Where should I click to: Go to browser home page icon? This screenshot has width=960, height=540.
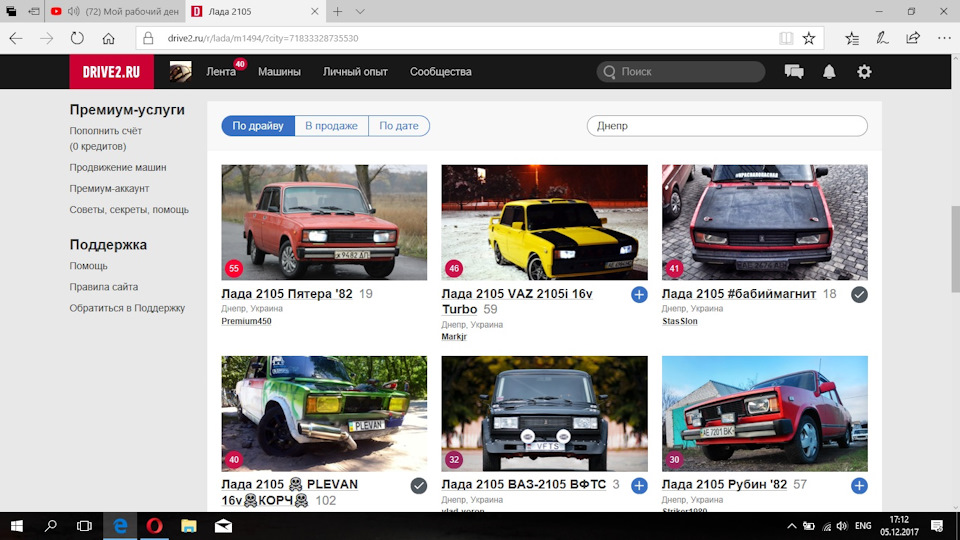tap(108, 38)
